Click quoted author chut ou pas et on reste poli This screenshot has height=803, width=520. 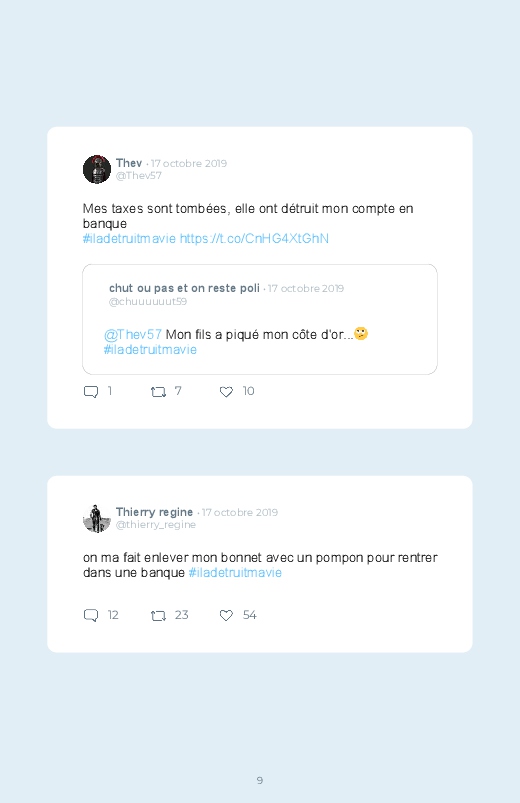pyautogui.click(x=184, y=288)
